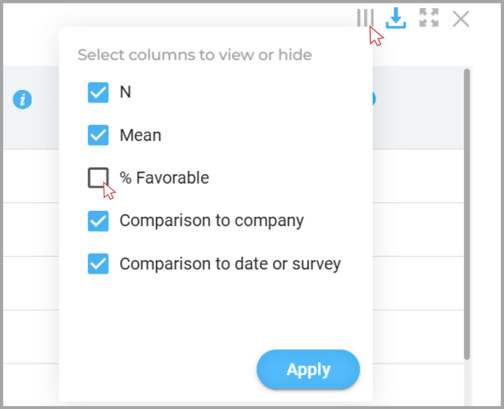Tick the % Favorable checkbox
The height and width of the screenshot is (409, 504).
98,178
